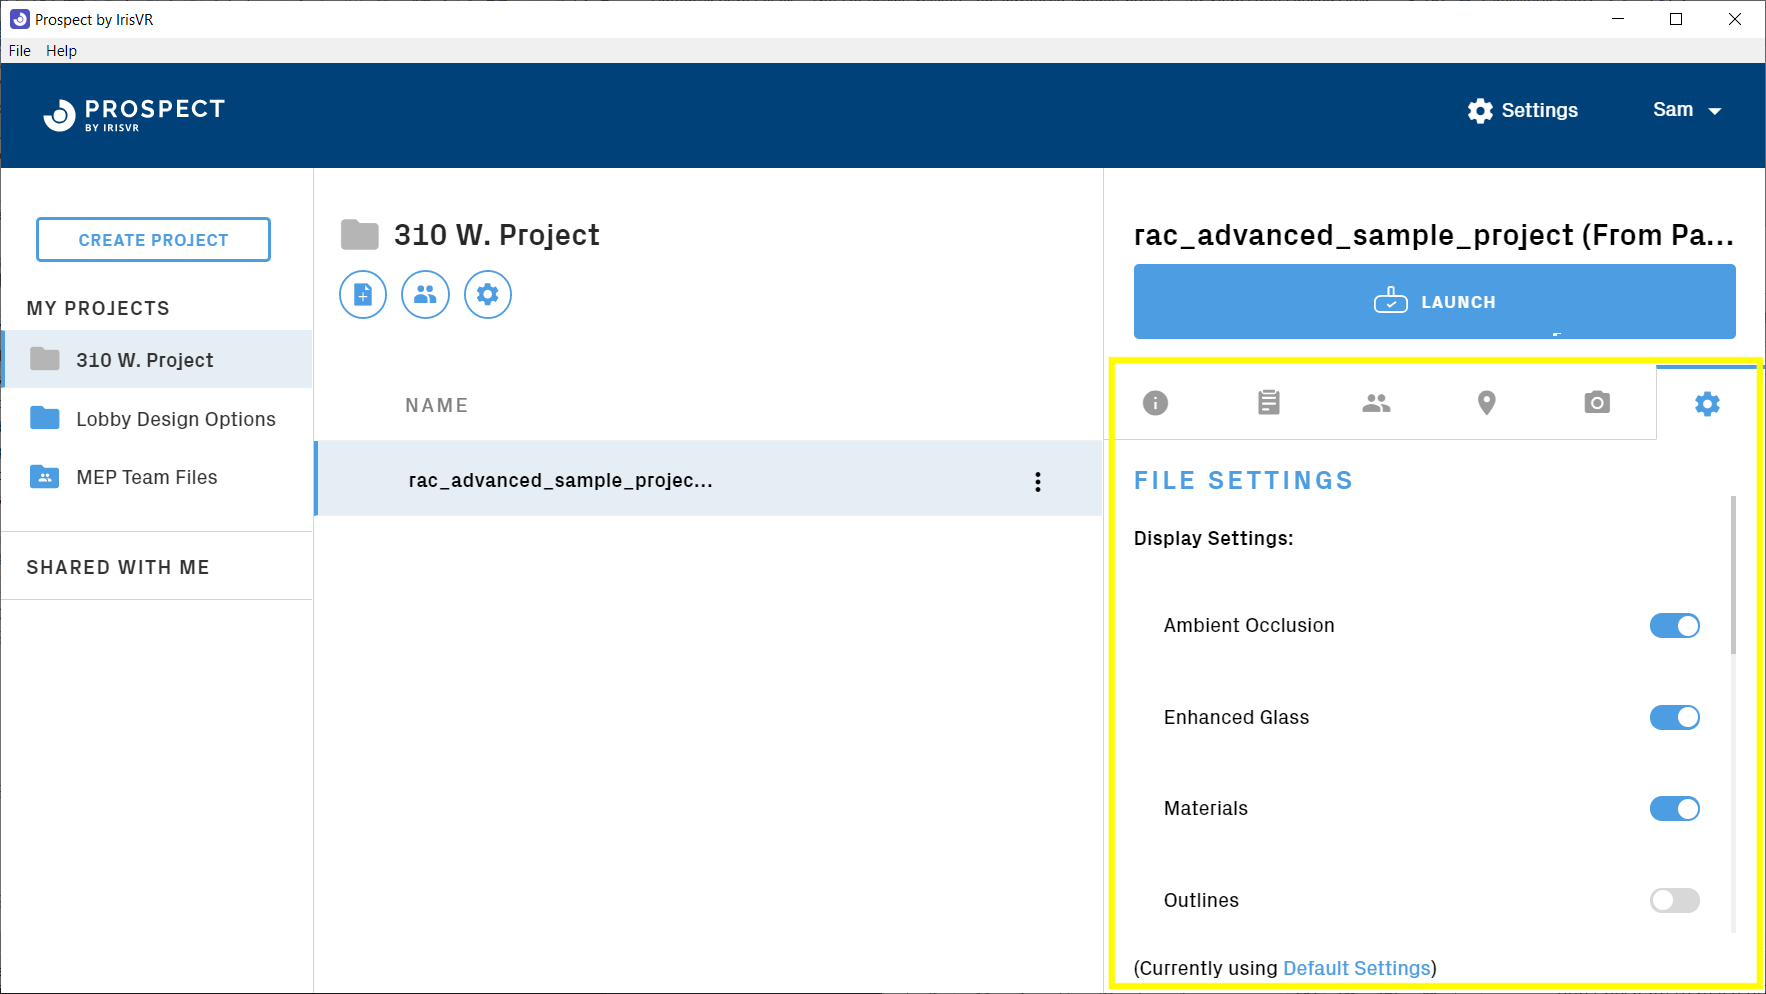The width and height of the screenshot is (1766, 994).
Task: Switch to the file info tab
Action: tap(1155, 403)
